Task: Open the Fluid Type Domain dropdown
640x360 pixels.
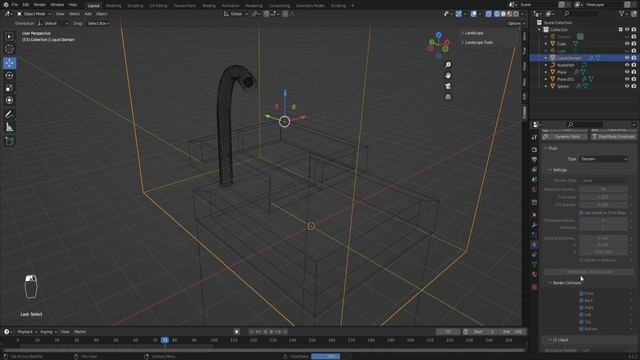Action: tap(603, 159)
